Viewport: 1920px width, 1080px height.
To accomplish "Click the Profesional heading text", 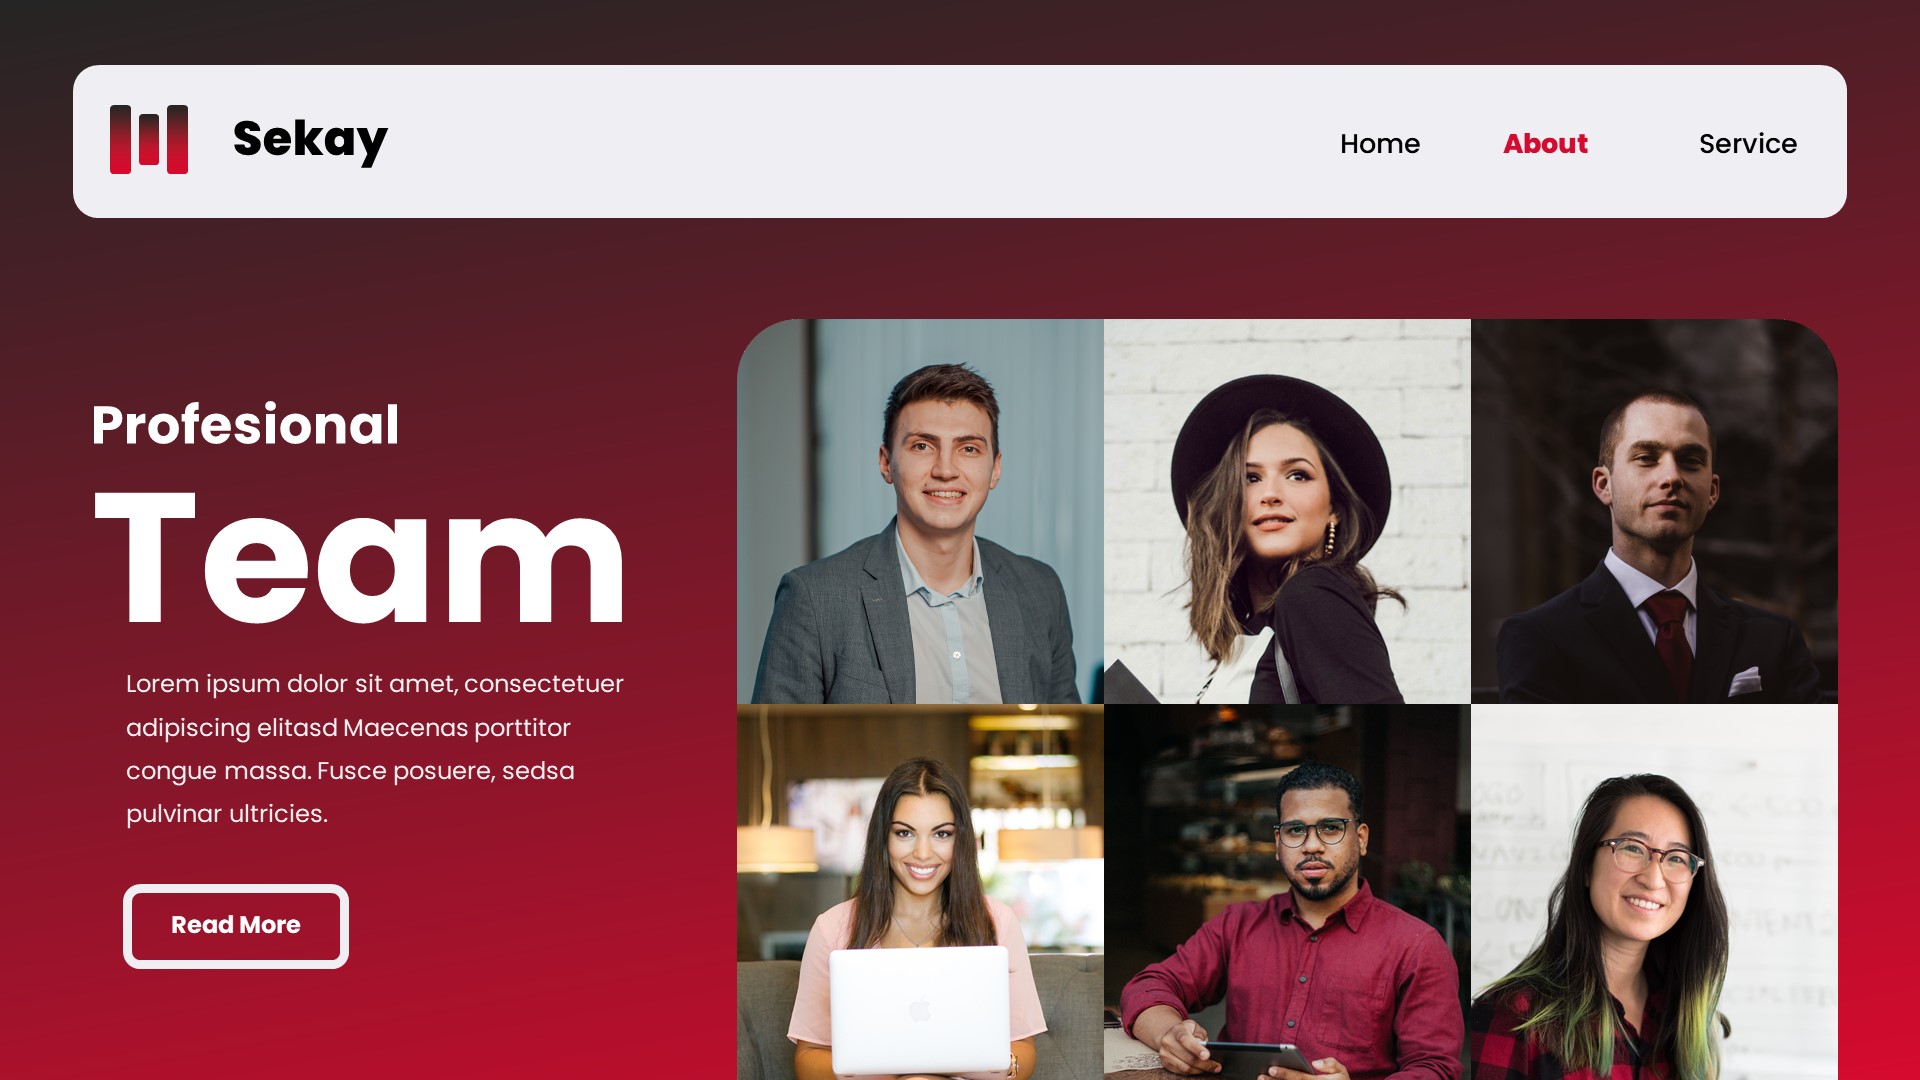I will 245,425.
